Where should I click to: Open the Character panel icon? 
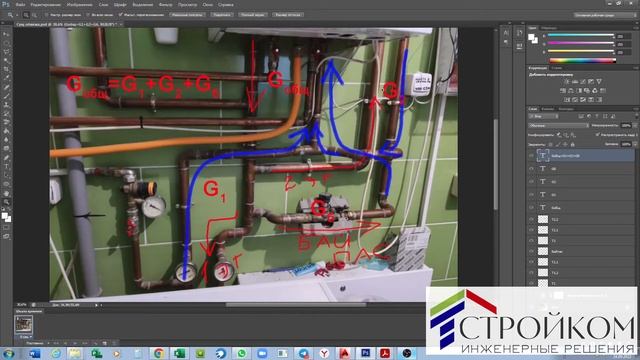(x=506, y=33)
